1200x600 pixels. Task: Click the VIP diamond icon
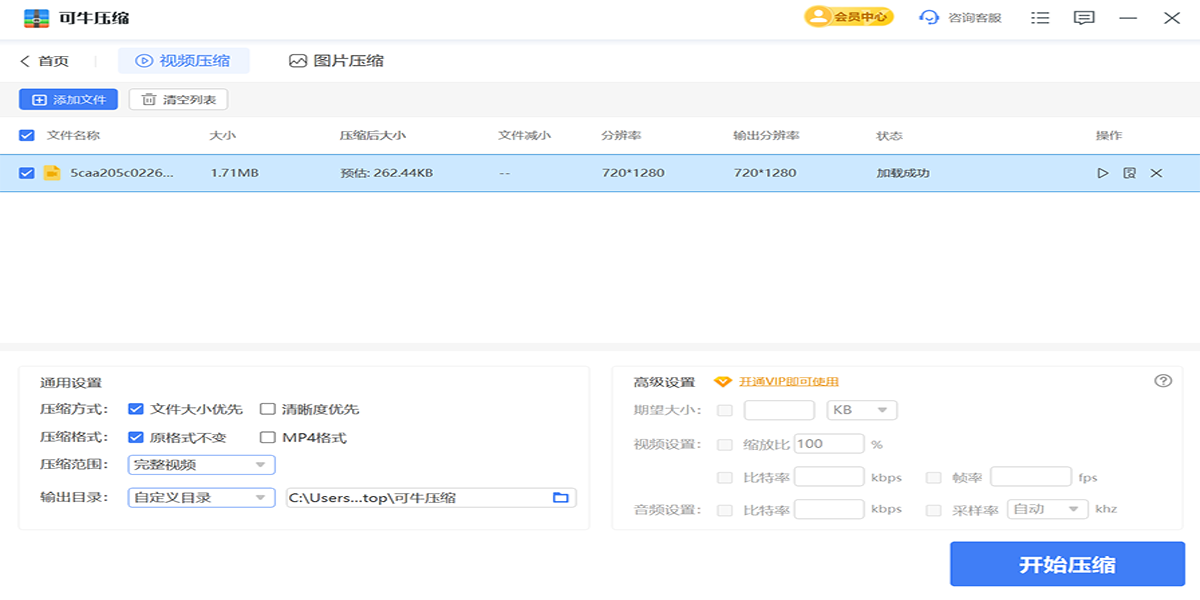click(723, 382)
